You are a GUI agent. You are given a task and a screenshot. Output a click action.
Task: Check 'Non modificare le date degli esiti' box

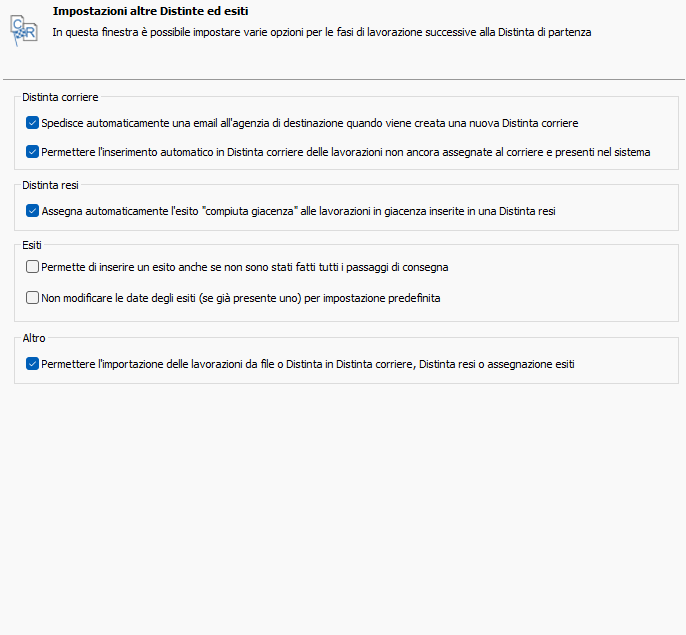(x=33, y=297)
